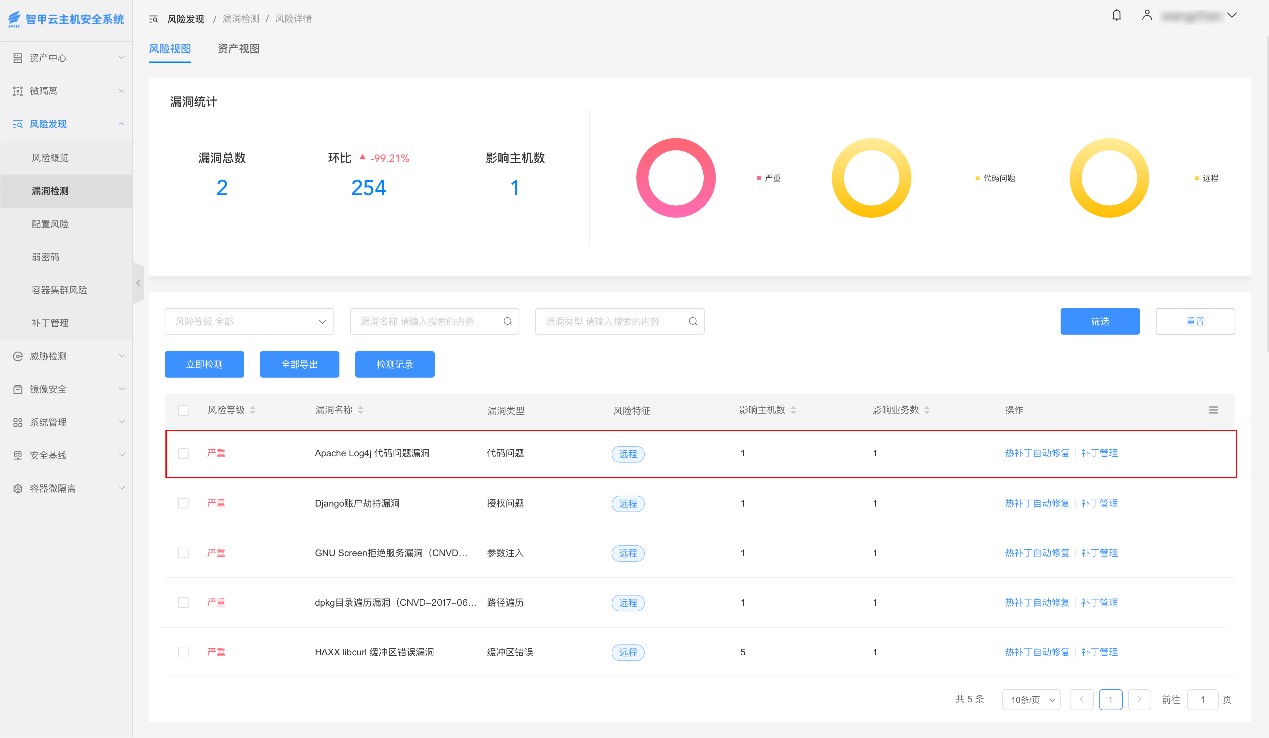The height and width of the screenshot is (738, 1269).
Task: Check the Django账户劫持漏洞 row checkbox
Action: [x=183, y=503]
